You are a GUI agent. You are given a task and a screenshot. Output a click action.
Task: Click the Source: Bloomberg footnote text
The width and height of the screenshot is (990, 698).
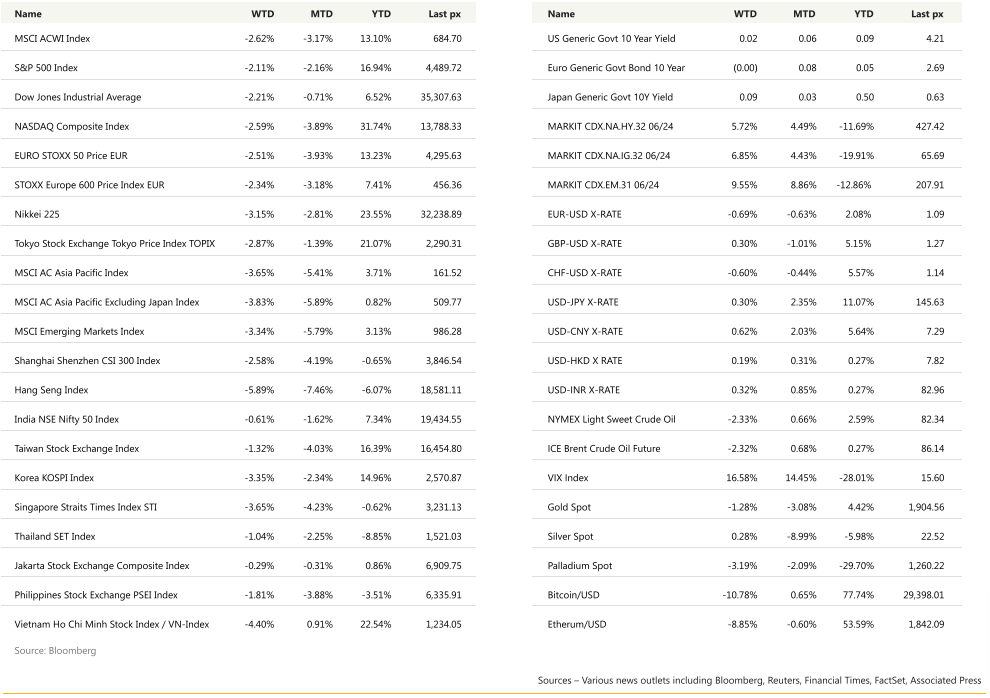[55, 651]
